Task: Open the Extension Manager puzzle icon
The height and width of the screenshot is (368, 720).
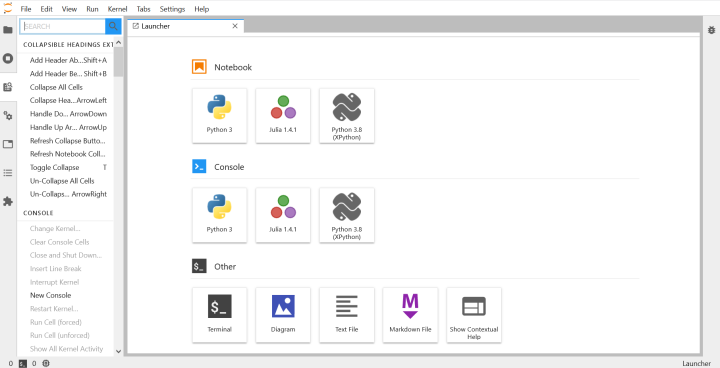Action: pos(8,201)
